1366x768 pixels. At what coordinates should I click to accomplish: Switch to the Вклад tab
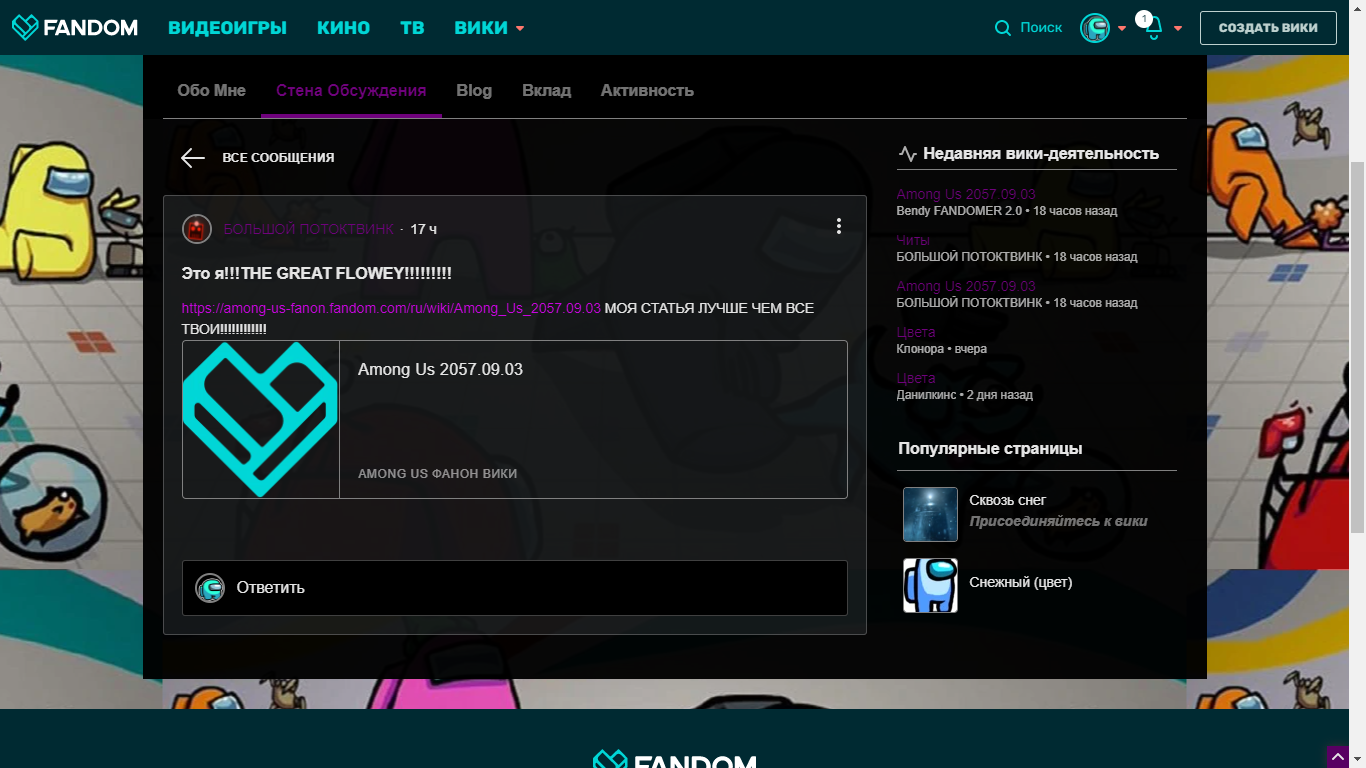(546, 90)
